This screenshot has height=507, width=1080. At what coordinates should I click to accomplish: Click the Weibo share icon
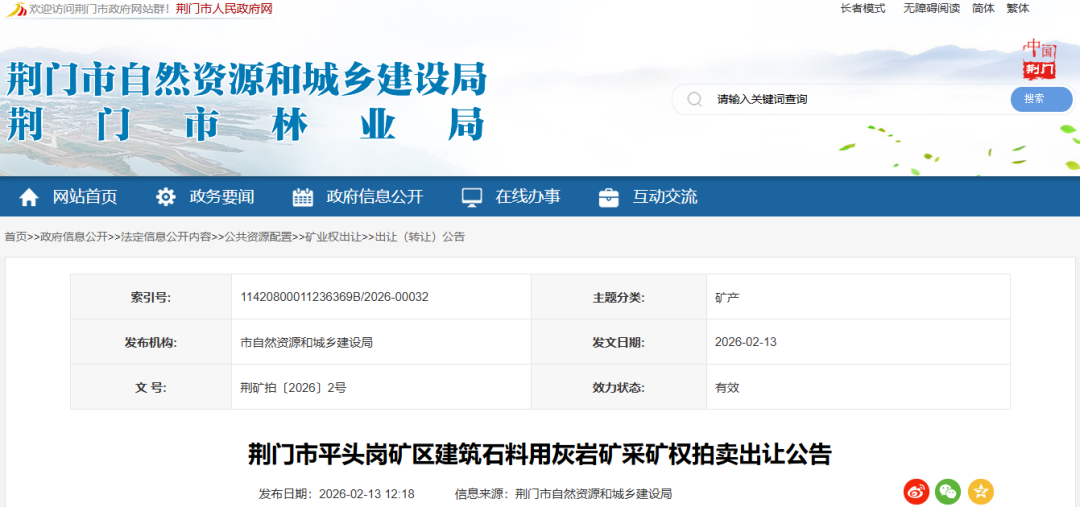[916, 491]
